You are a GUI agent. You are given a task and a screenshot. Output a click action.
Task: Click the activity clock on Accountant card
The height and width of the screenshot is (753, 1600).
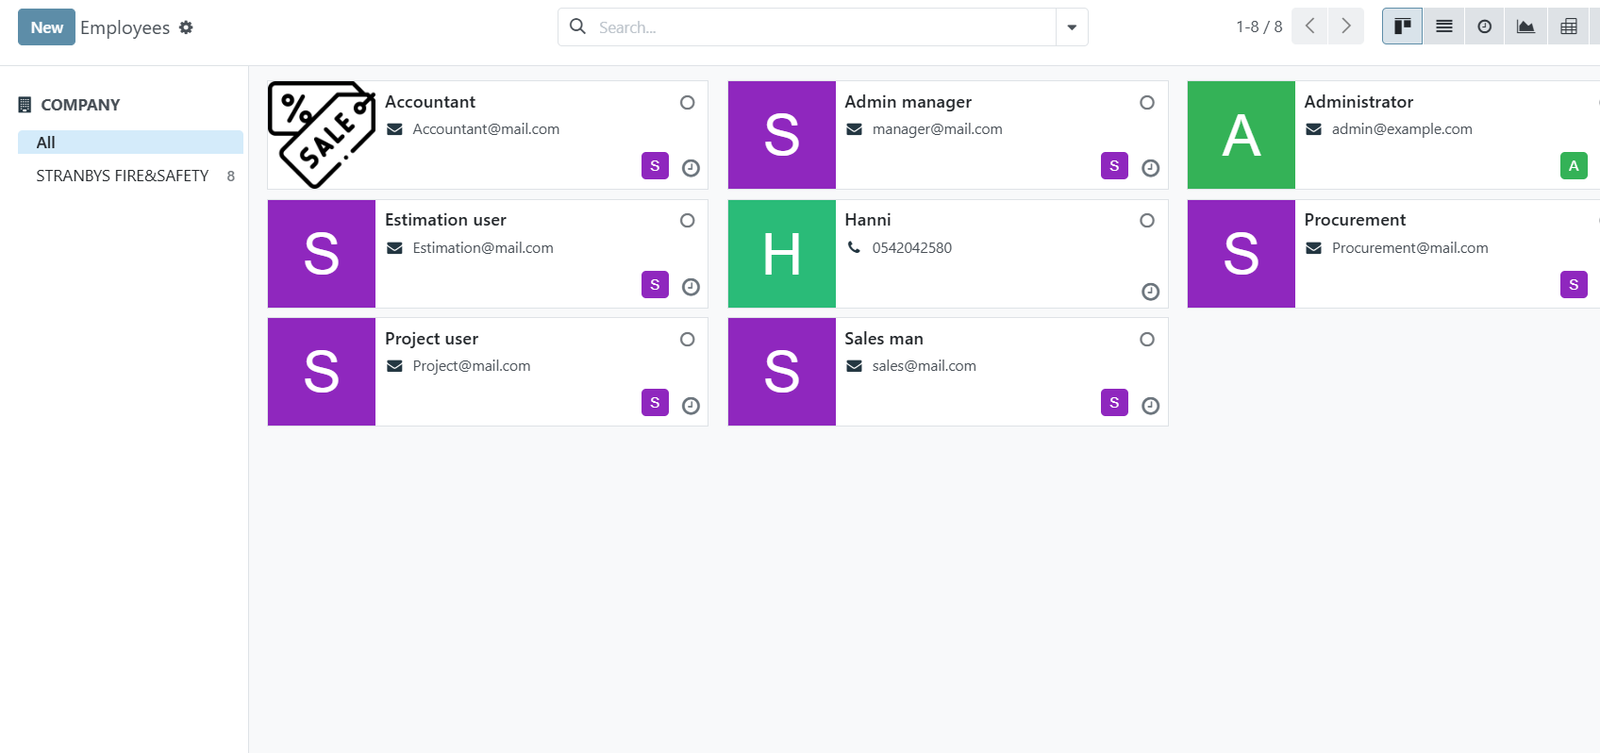pyautogui.click(x=690, y=168)
